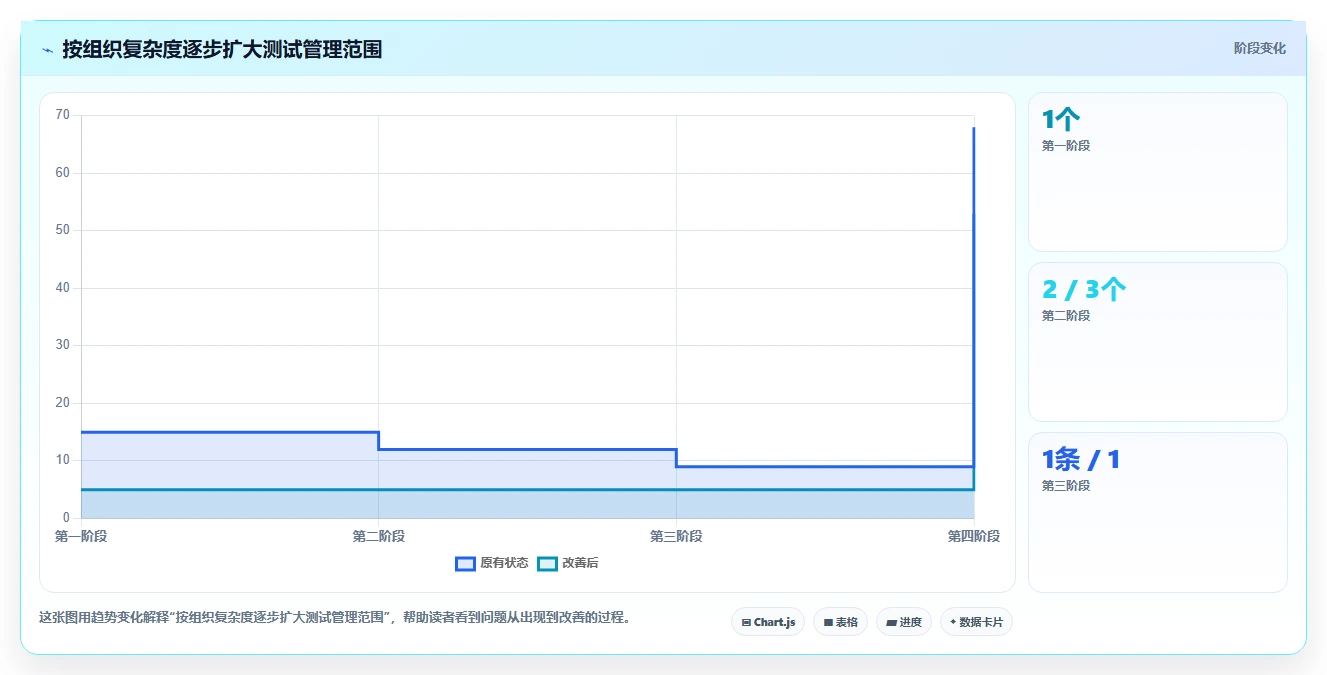Open the 1个 第一阶段 card

[1157, 172]
